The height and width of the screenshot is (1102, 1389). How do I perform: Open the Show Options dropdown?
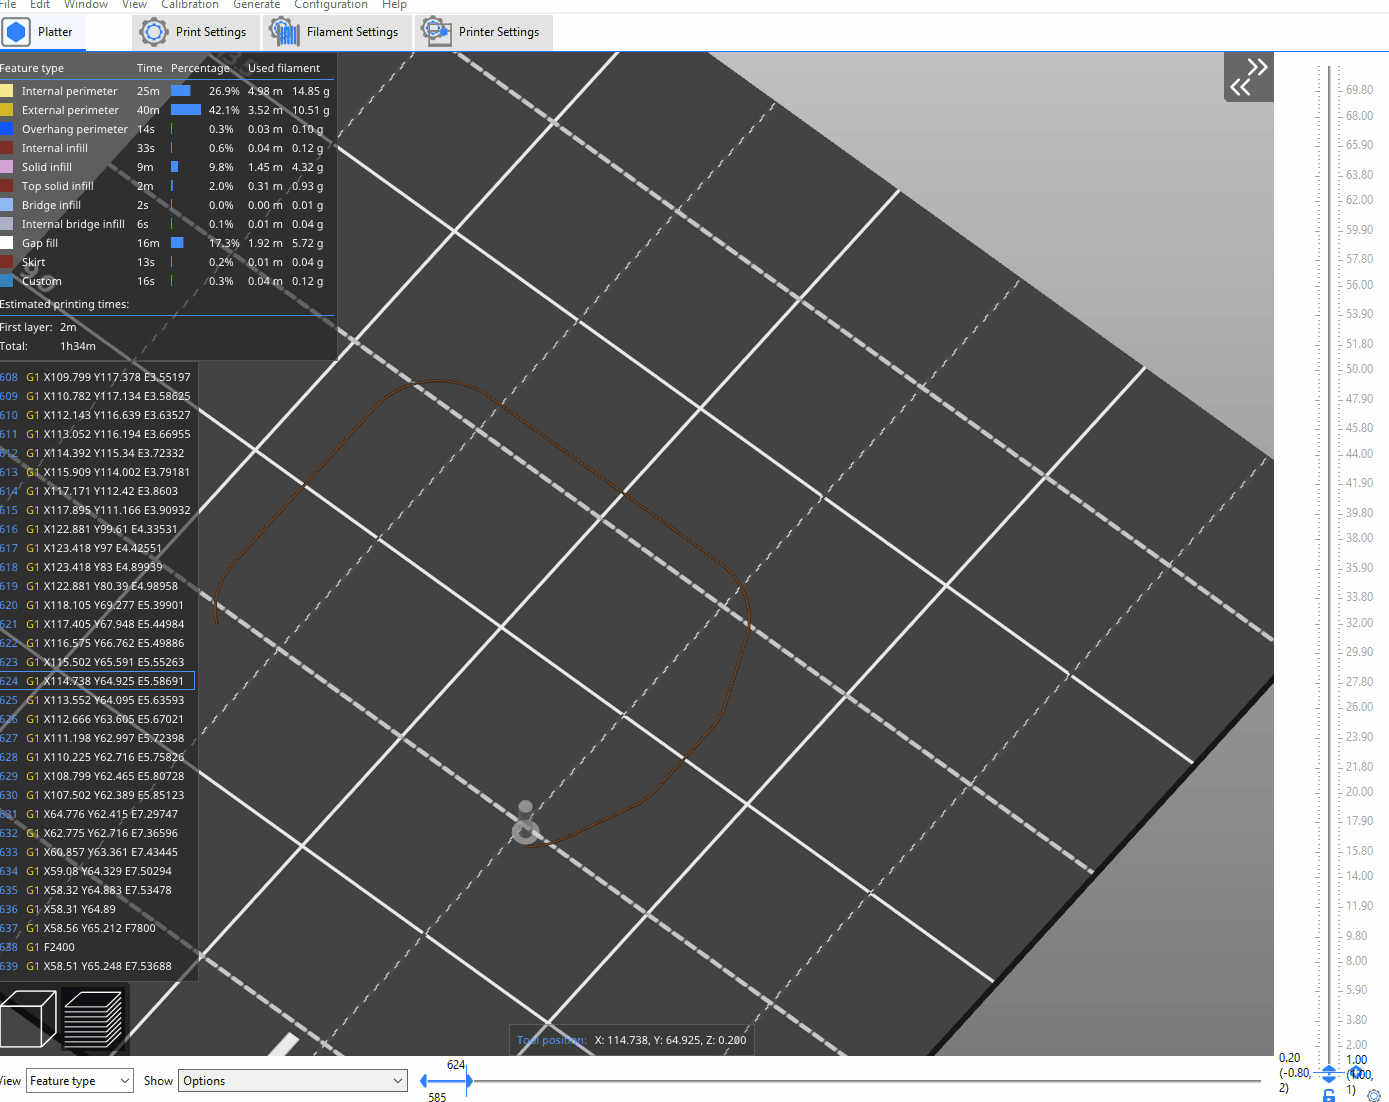[x=292, y=1080]
